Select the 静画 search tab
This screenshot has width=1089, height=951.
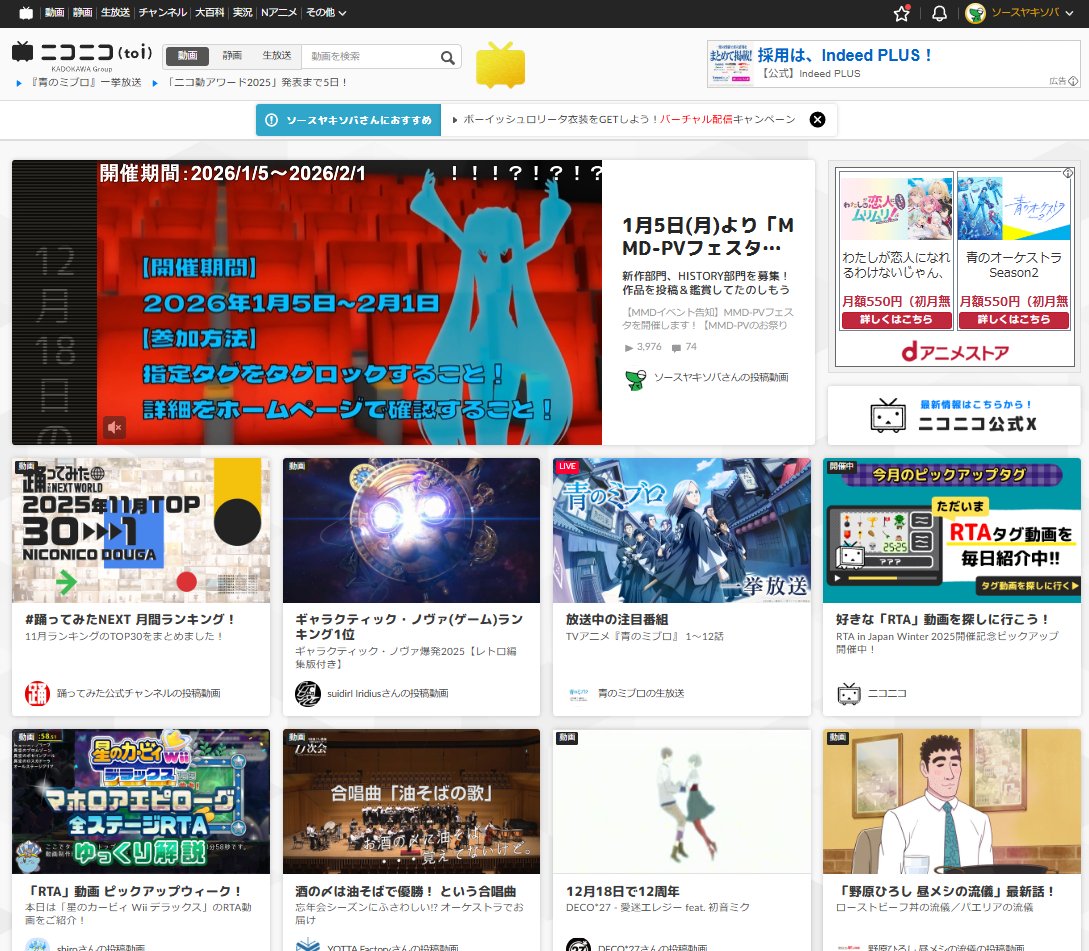[x=232, y=56]
